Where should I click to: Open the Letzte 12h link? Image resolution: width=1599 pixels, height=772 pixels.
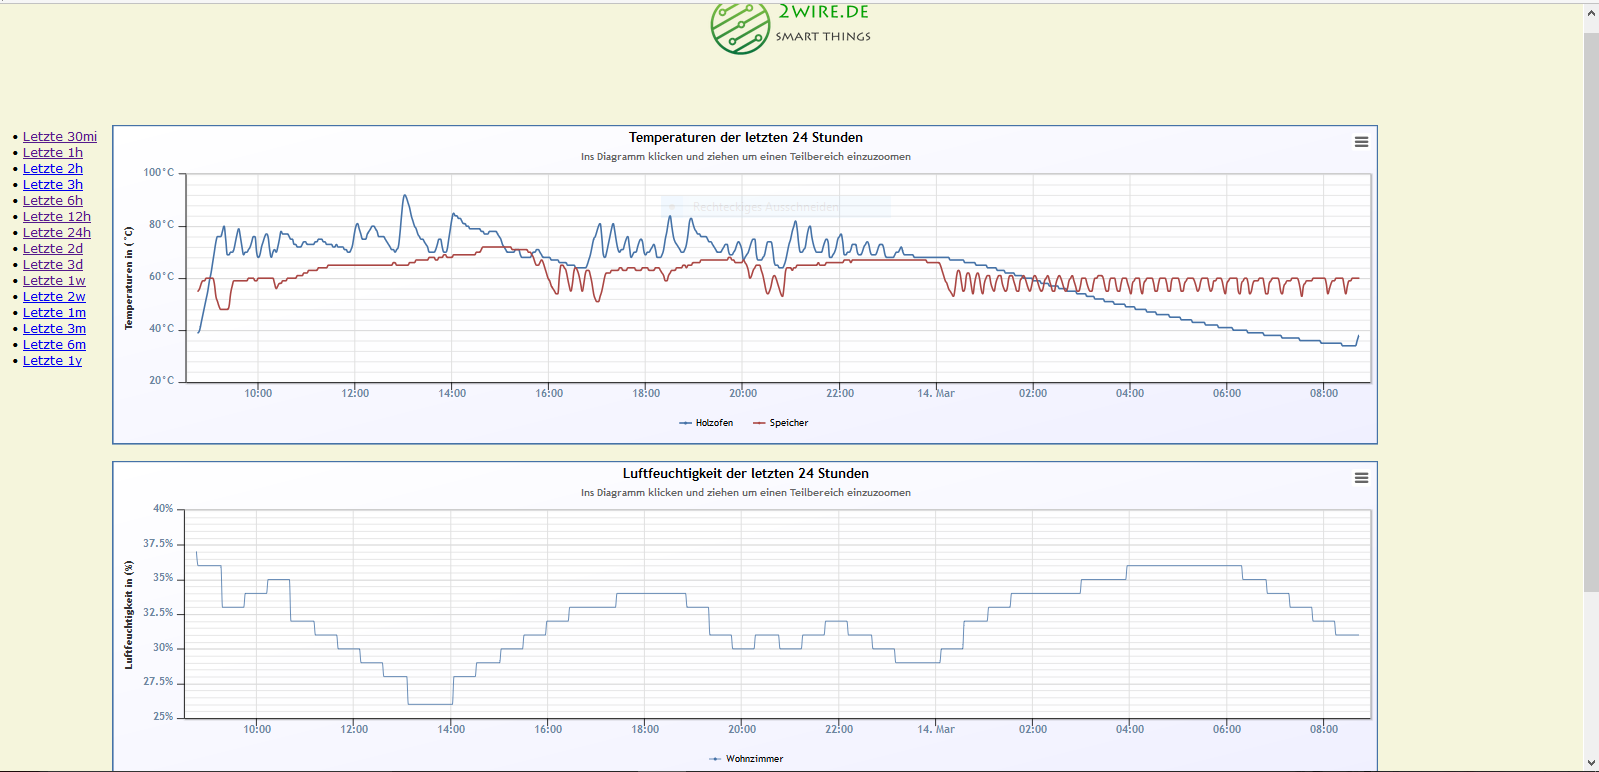pyautogui.click(x=57, y=217)
